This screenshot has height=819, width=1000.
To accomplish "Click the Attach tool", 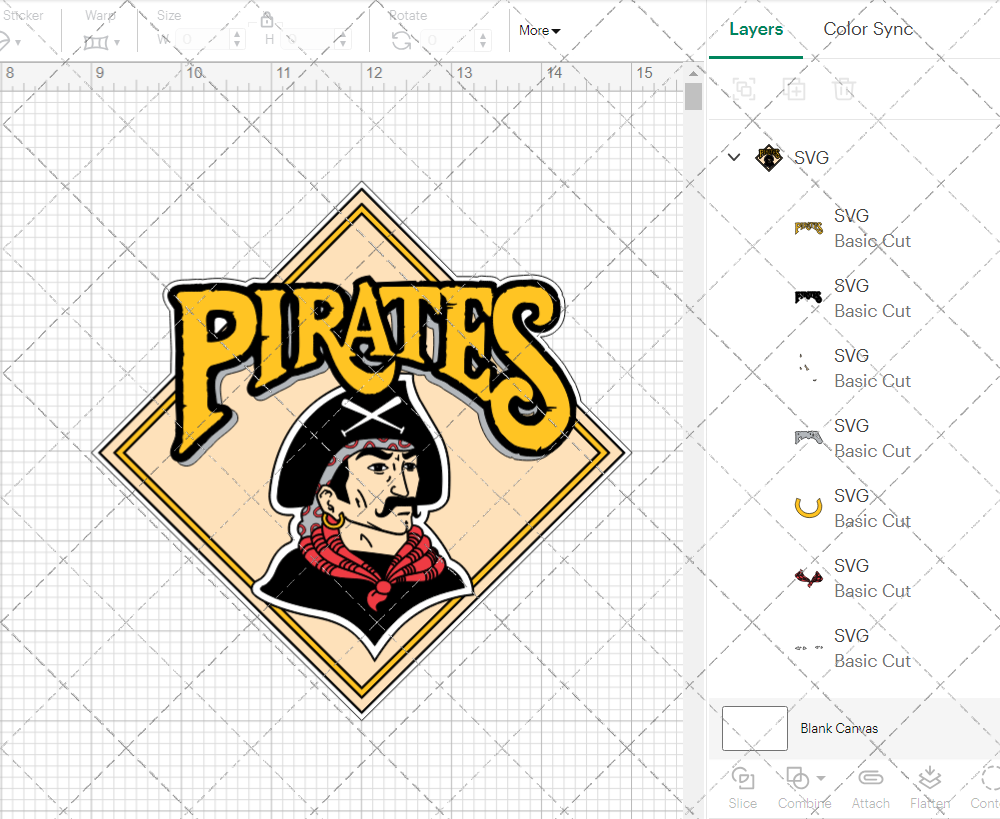I will (x=871, y=788).
